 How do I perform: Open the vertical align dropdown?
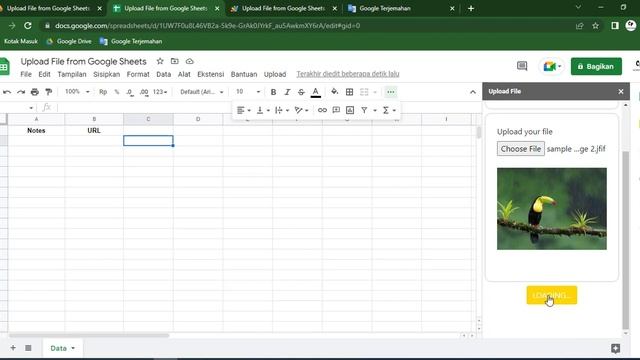pos(263,110)
